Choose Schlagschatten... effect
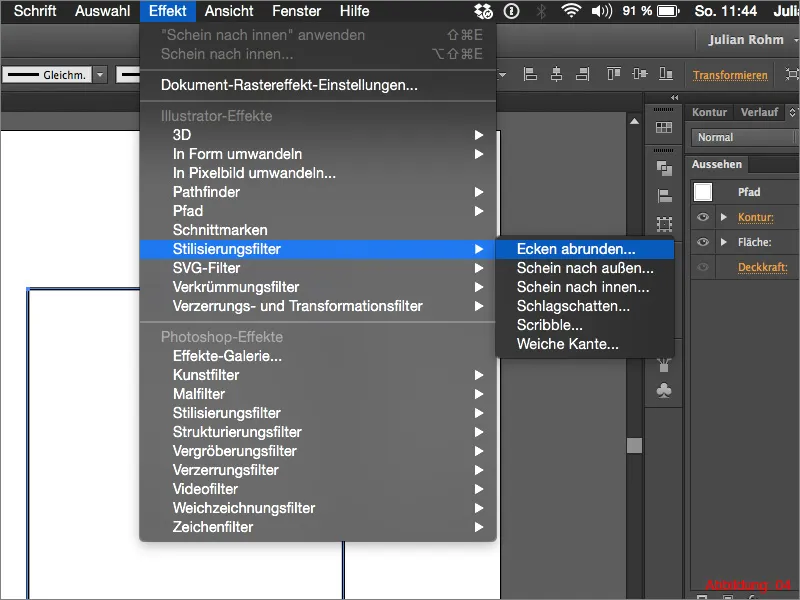This screenshot has height=600, width=800. (x=585, y=306)
